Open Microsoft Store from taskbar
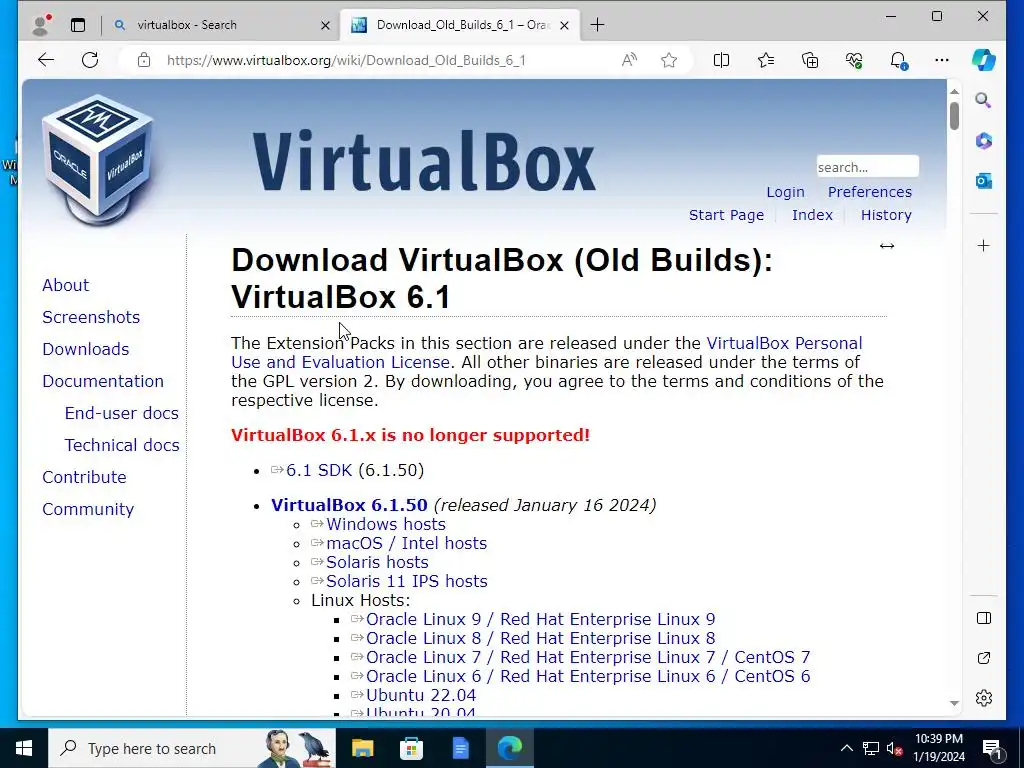The width and height of the screenshot is (1024, 768). [411, 748]
